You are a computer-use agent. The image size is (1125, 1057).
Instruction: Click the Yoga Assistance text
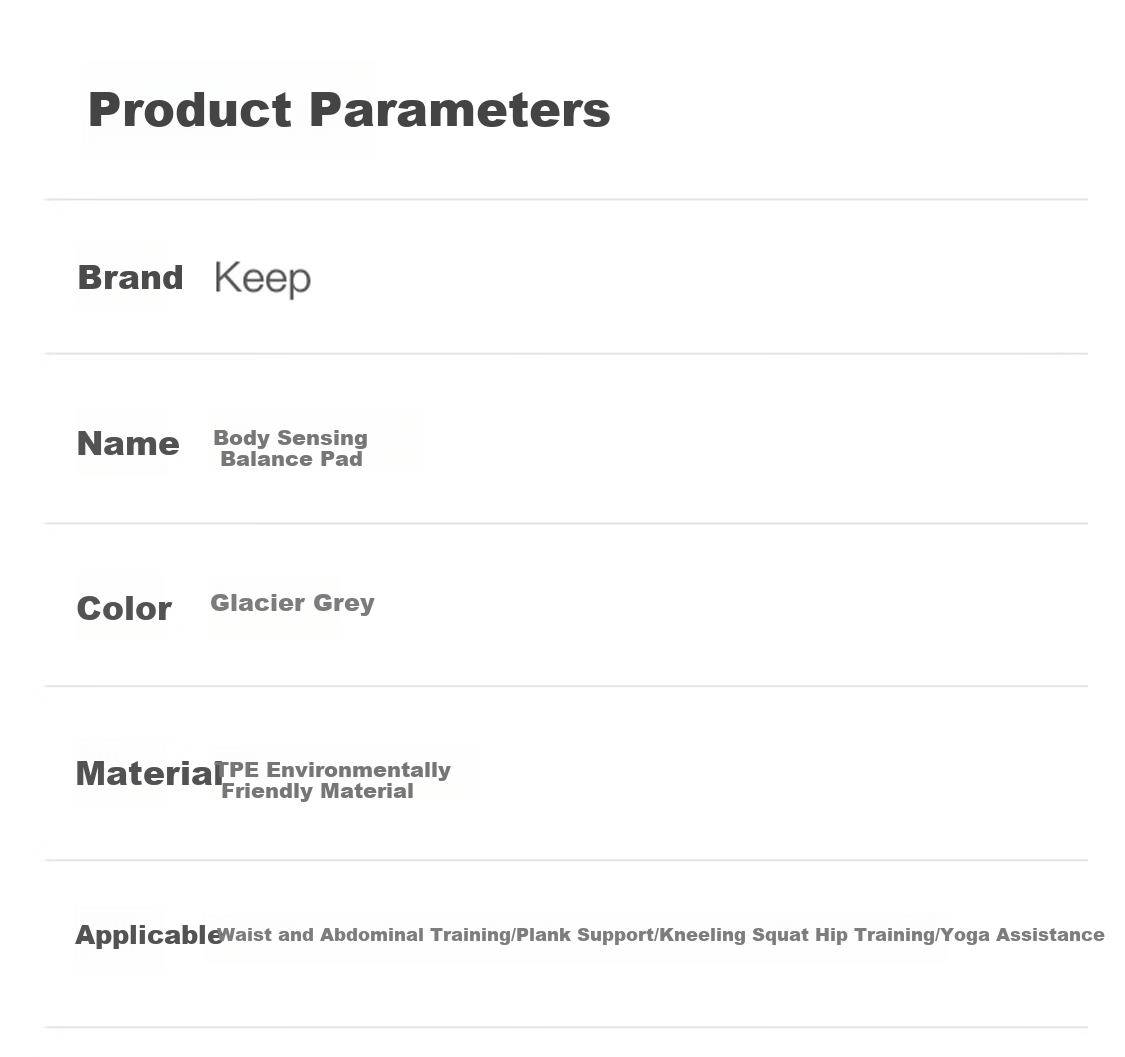[1022, 935]
